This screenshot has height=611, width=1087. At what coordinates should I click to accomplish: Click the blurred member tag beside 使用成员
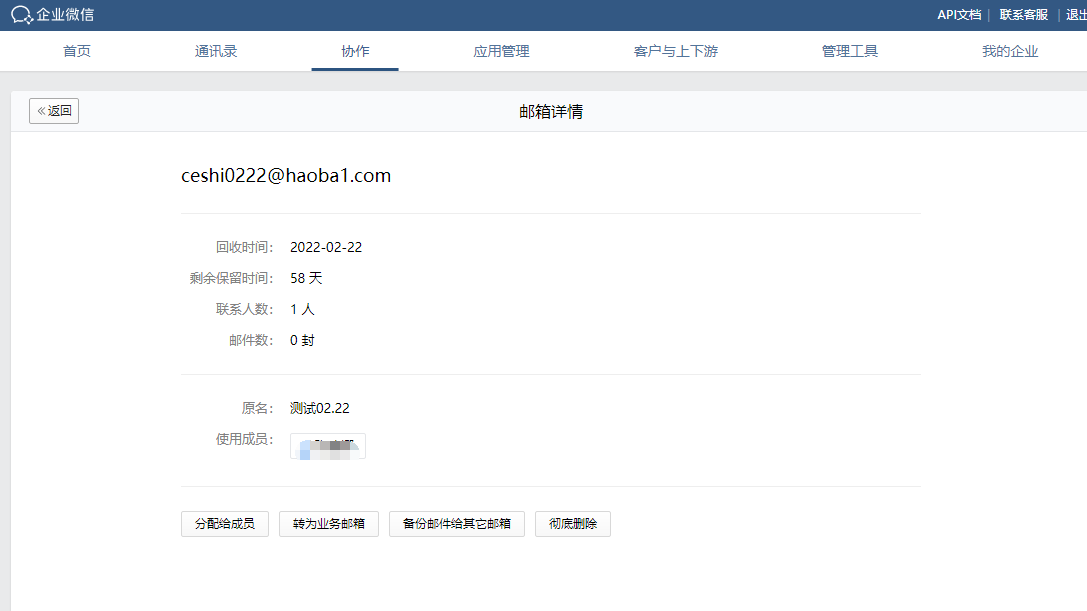(x=328, y=446)
